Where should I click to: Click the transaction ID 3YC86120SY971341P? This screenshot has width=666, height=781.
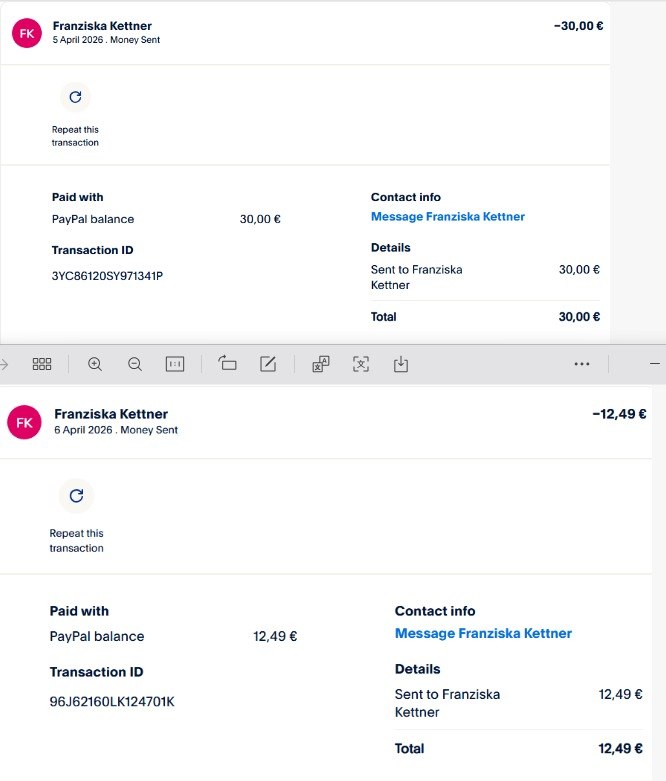pyautogui.click(x=107, y=276)
